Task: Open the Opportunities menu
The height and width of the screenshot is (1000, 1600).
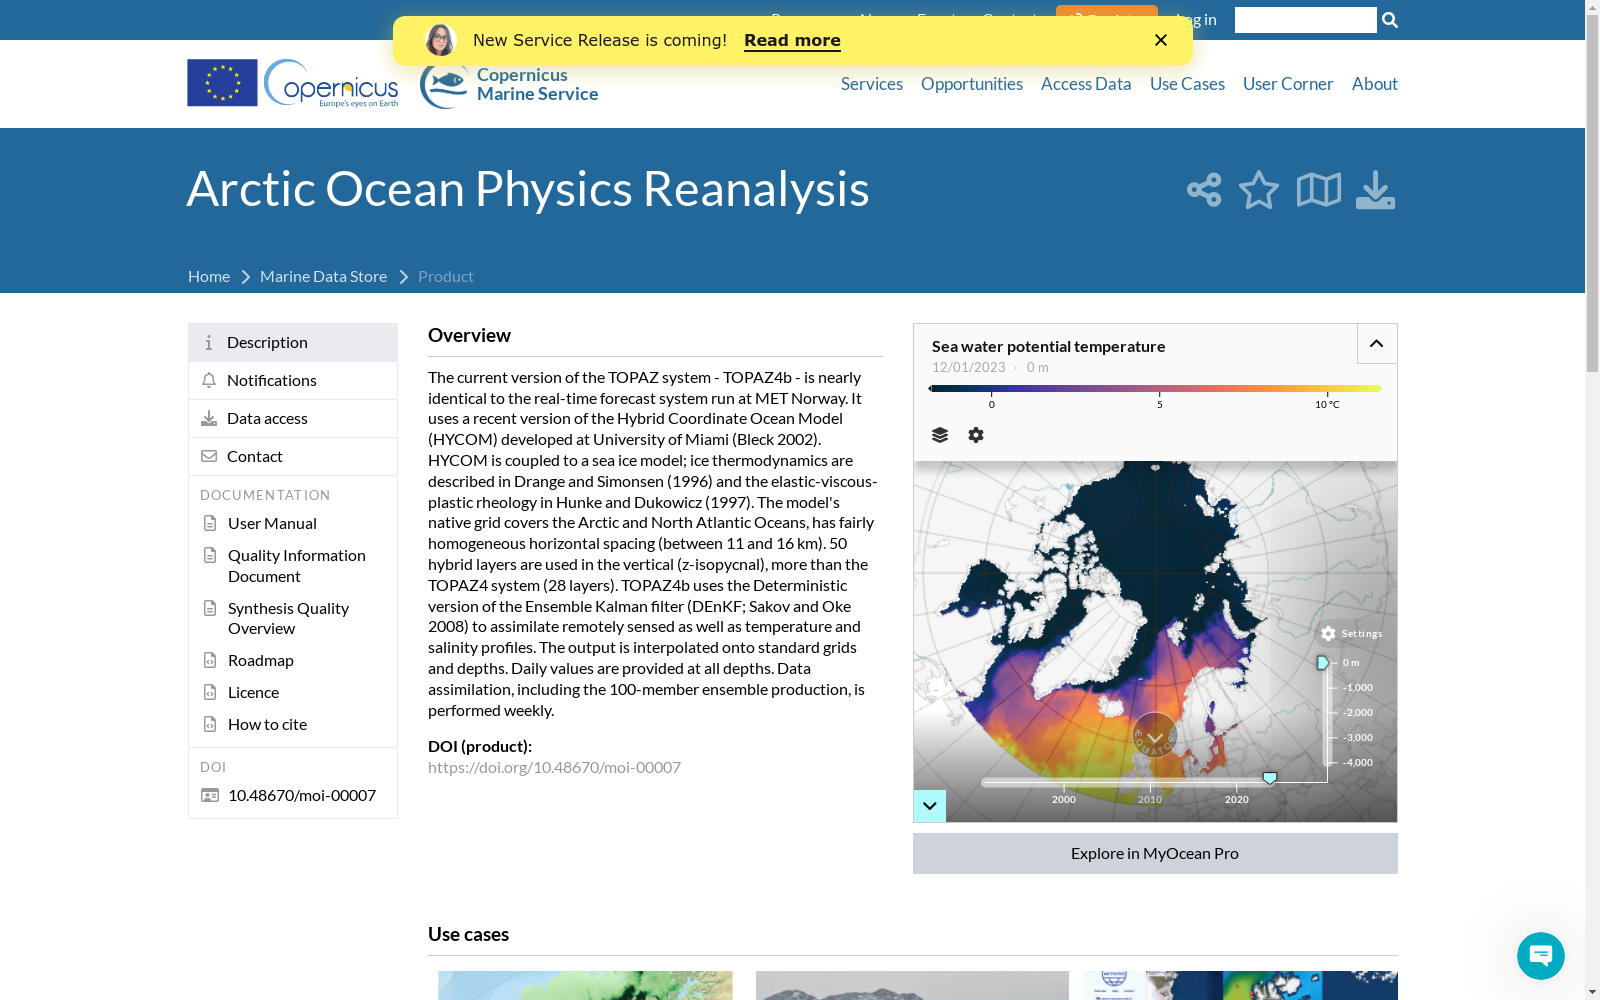Action: [x=972, y=84]
